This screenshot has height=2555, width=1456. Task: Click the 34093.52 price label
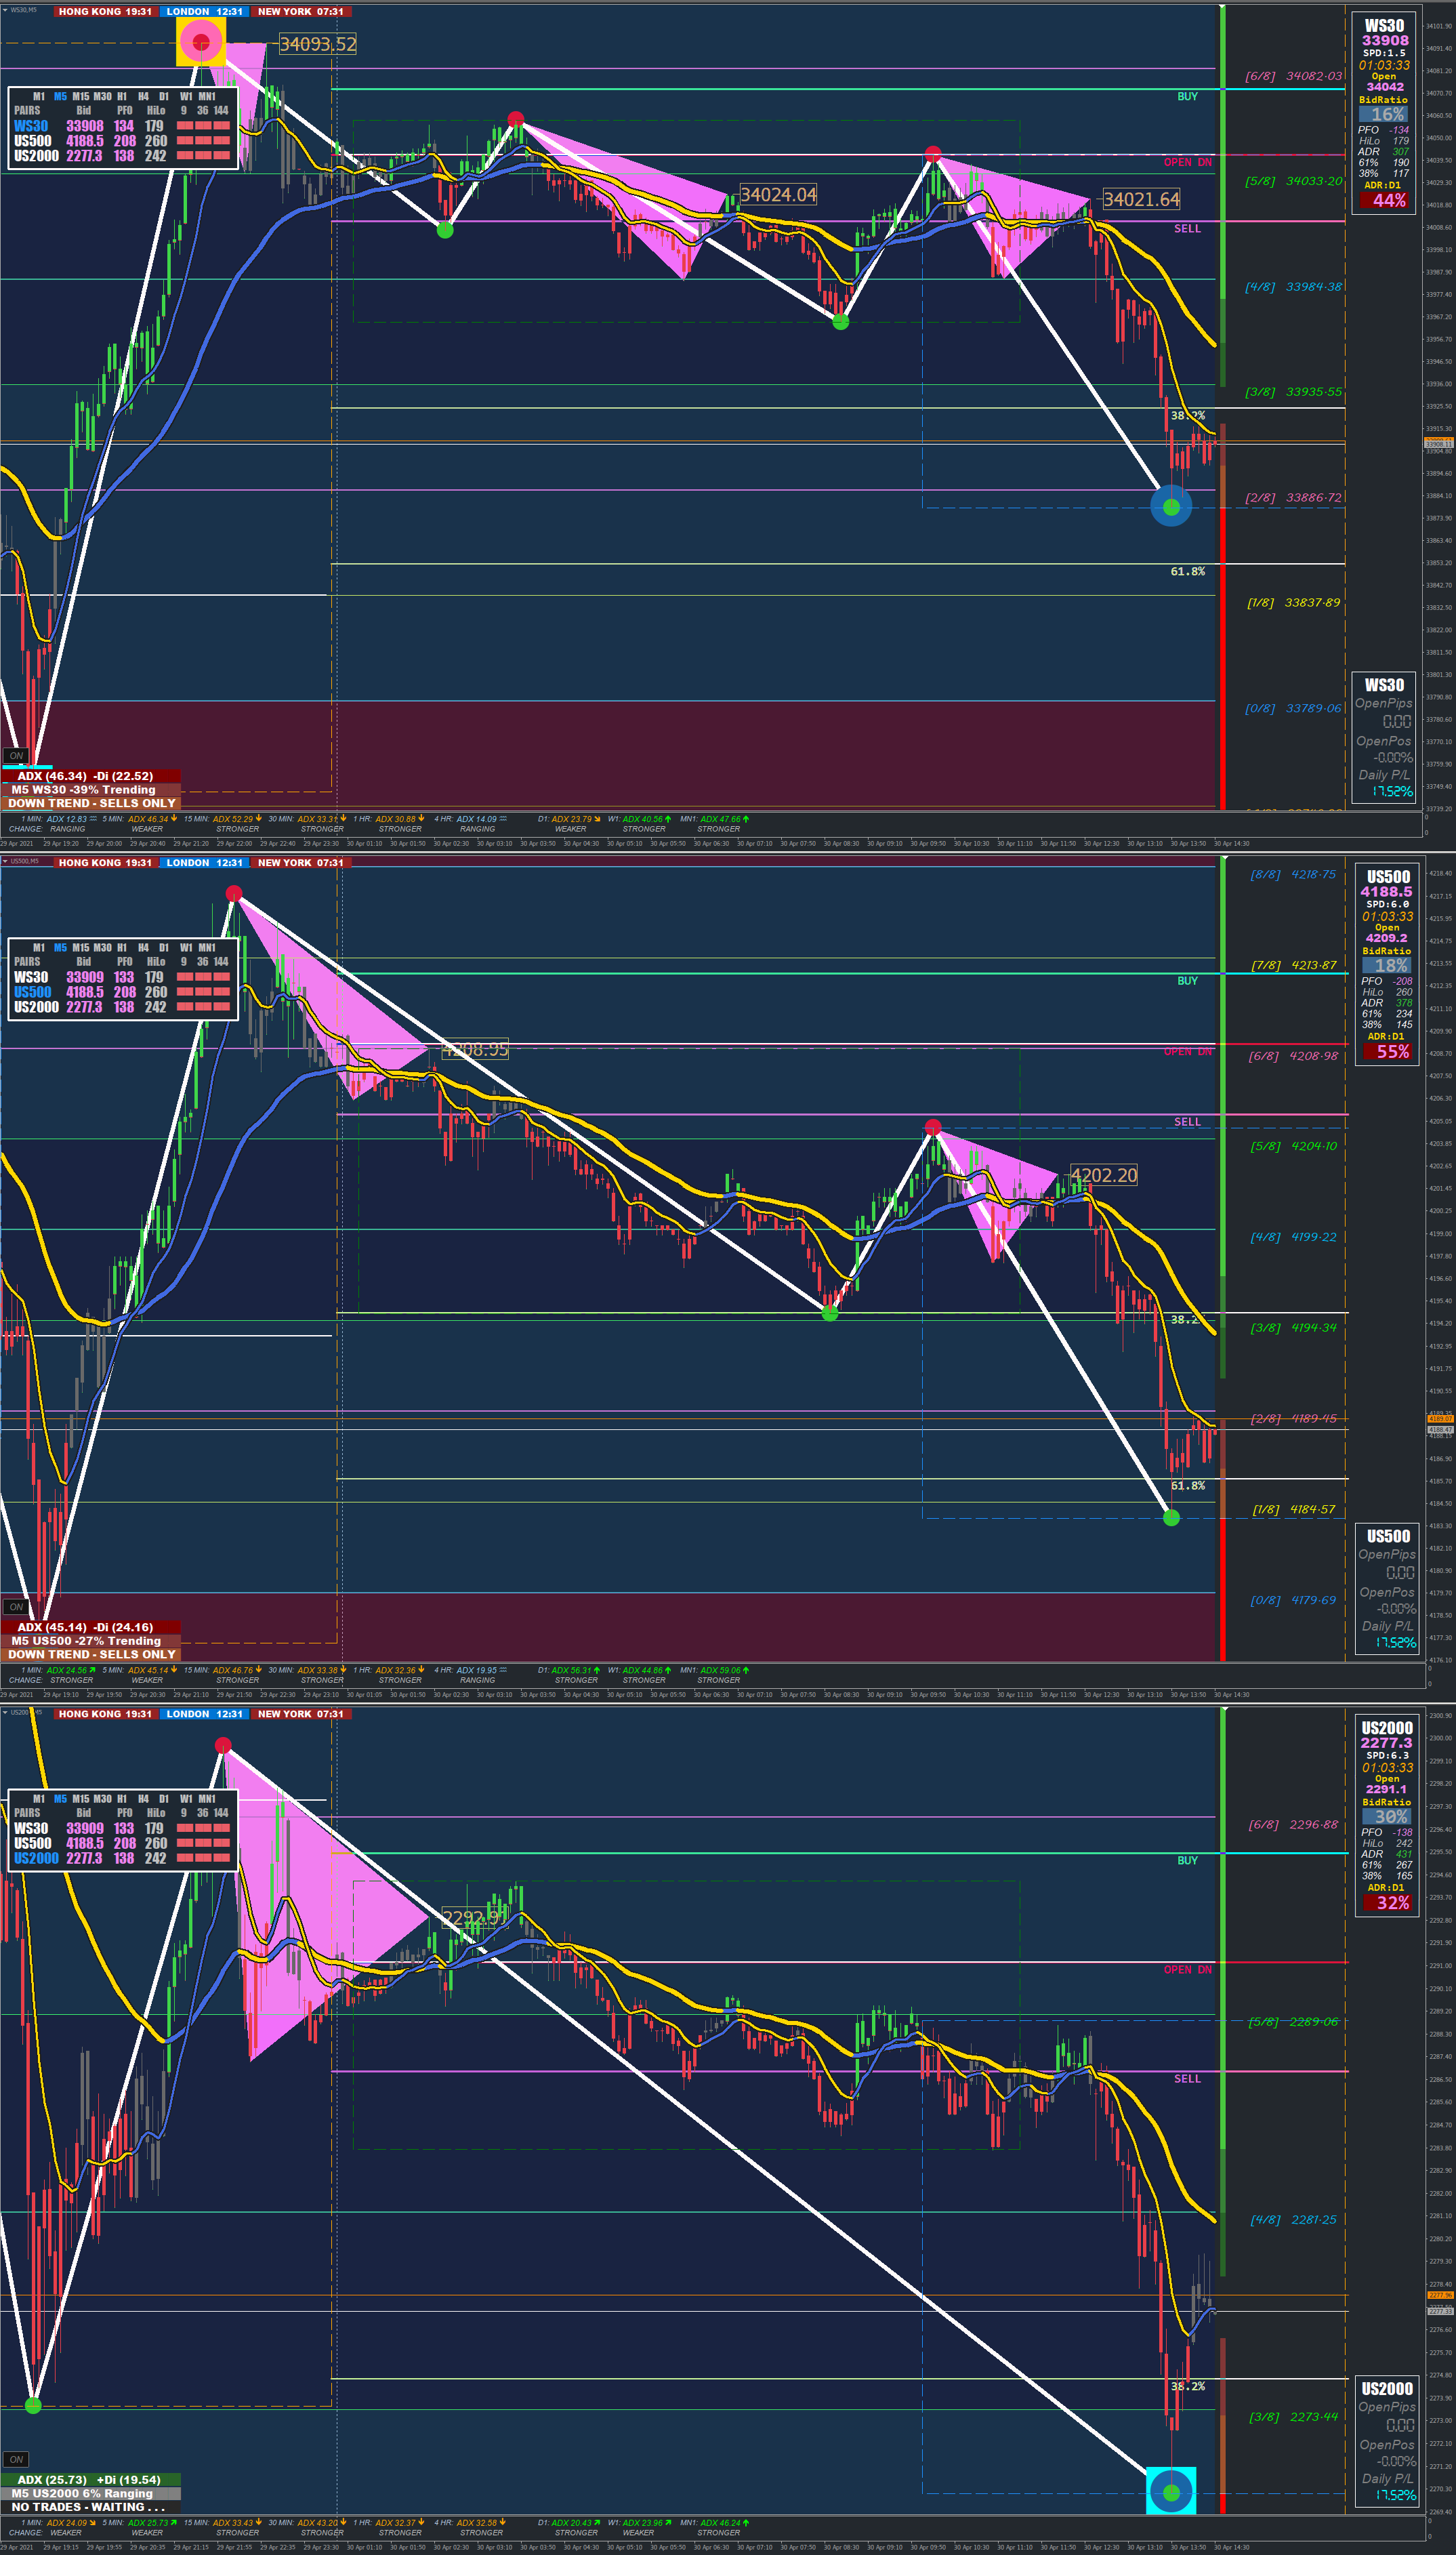click(x=317, y=44)
